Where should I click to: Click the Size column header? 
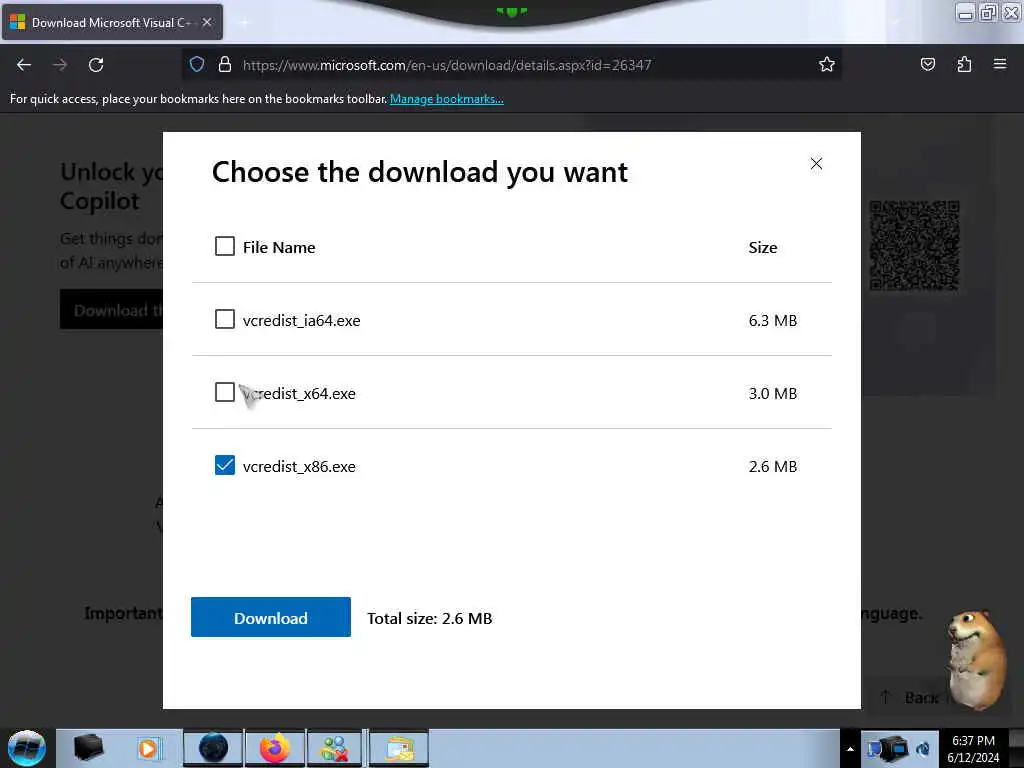763,248
